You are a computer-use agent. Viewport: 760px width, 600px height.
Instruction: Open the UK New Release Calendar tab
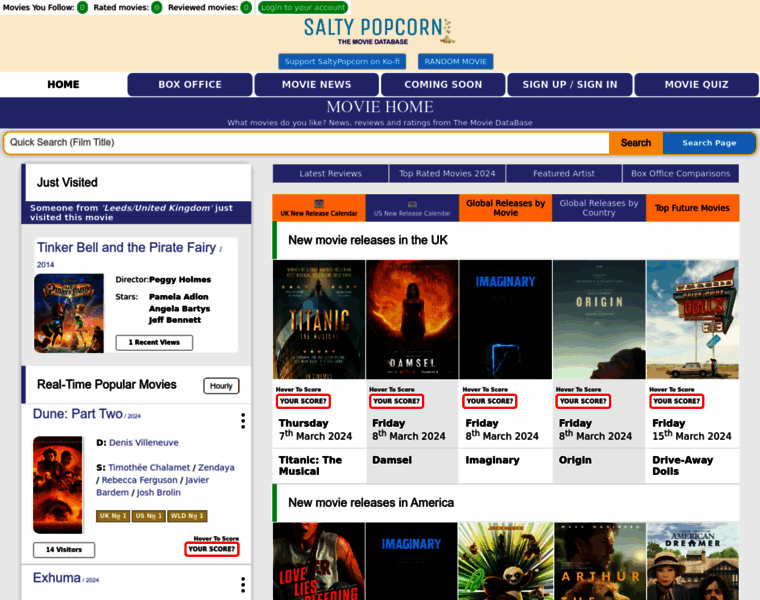tap(319, 208)
